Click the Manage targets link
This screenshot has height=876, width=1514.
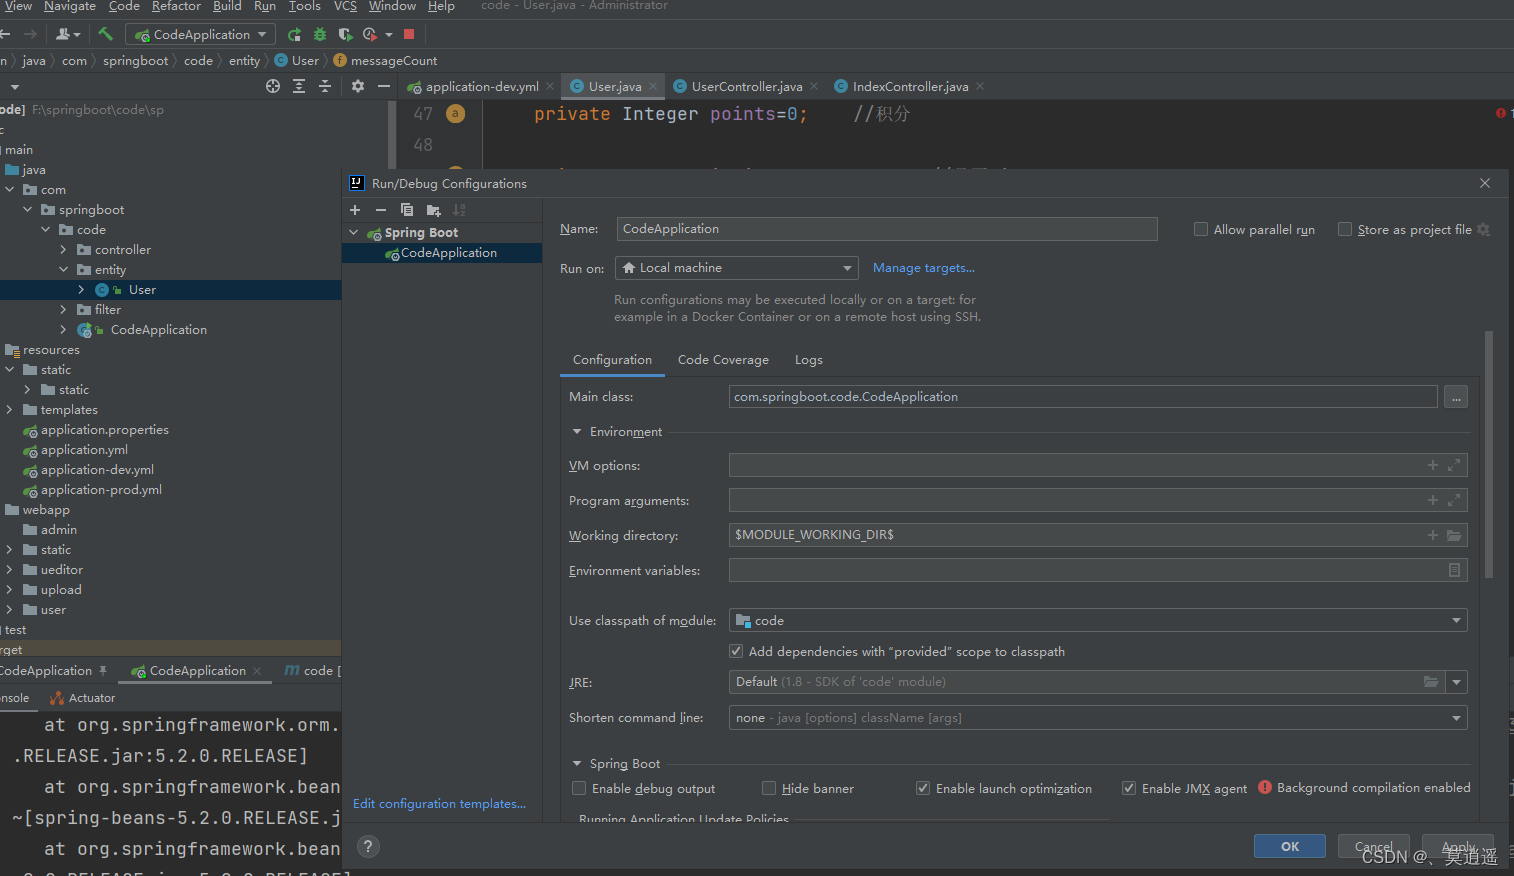pos(923,268)
